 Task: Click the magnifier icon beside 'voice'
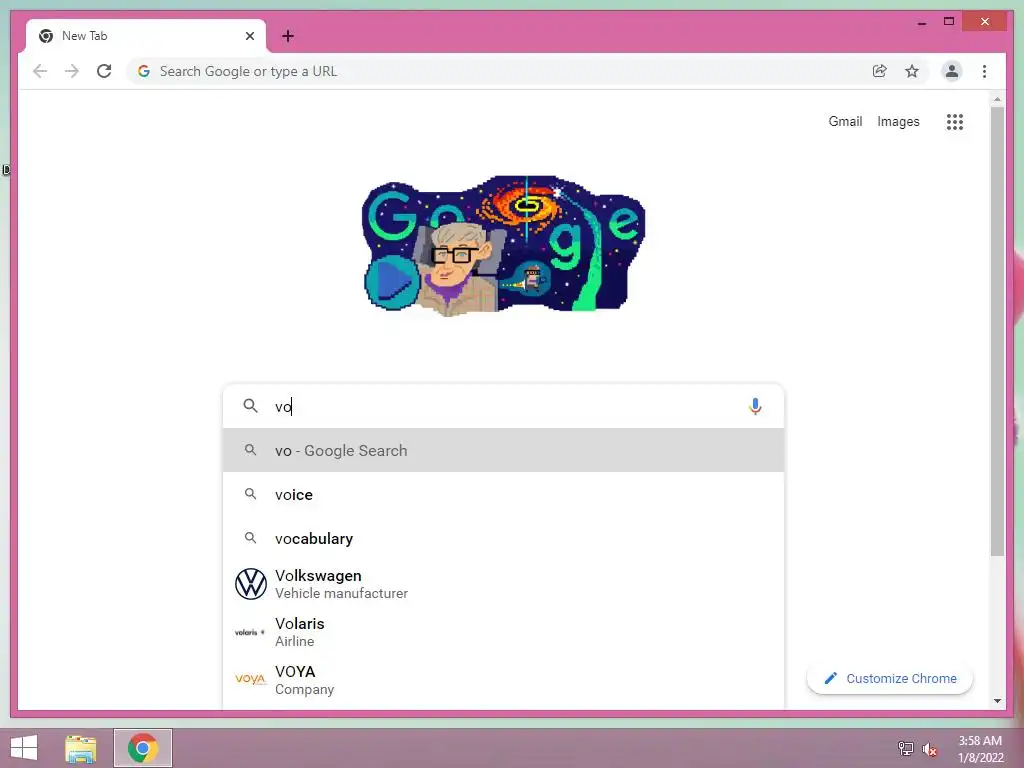250,494
